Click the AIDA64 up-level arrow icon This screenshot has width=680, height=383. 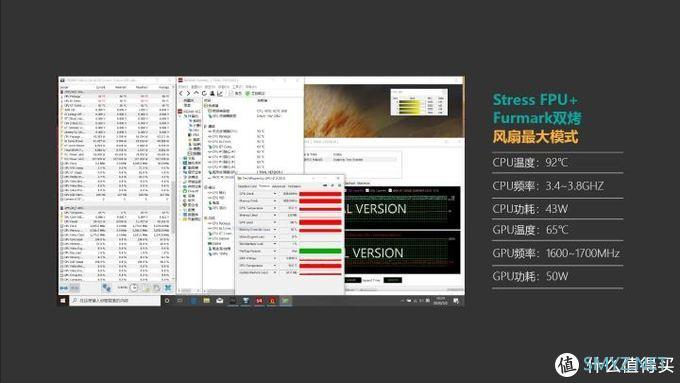(196, 93)
